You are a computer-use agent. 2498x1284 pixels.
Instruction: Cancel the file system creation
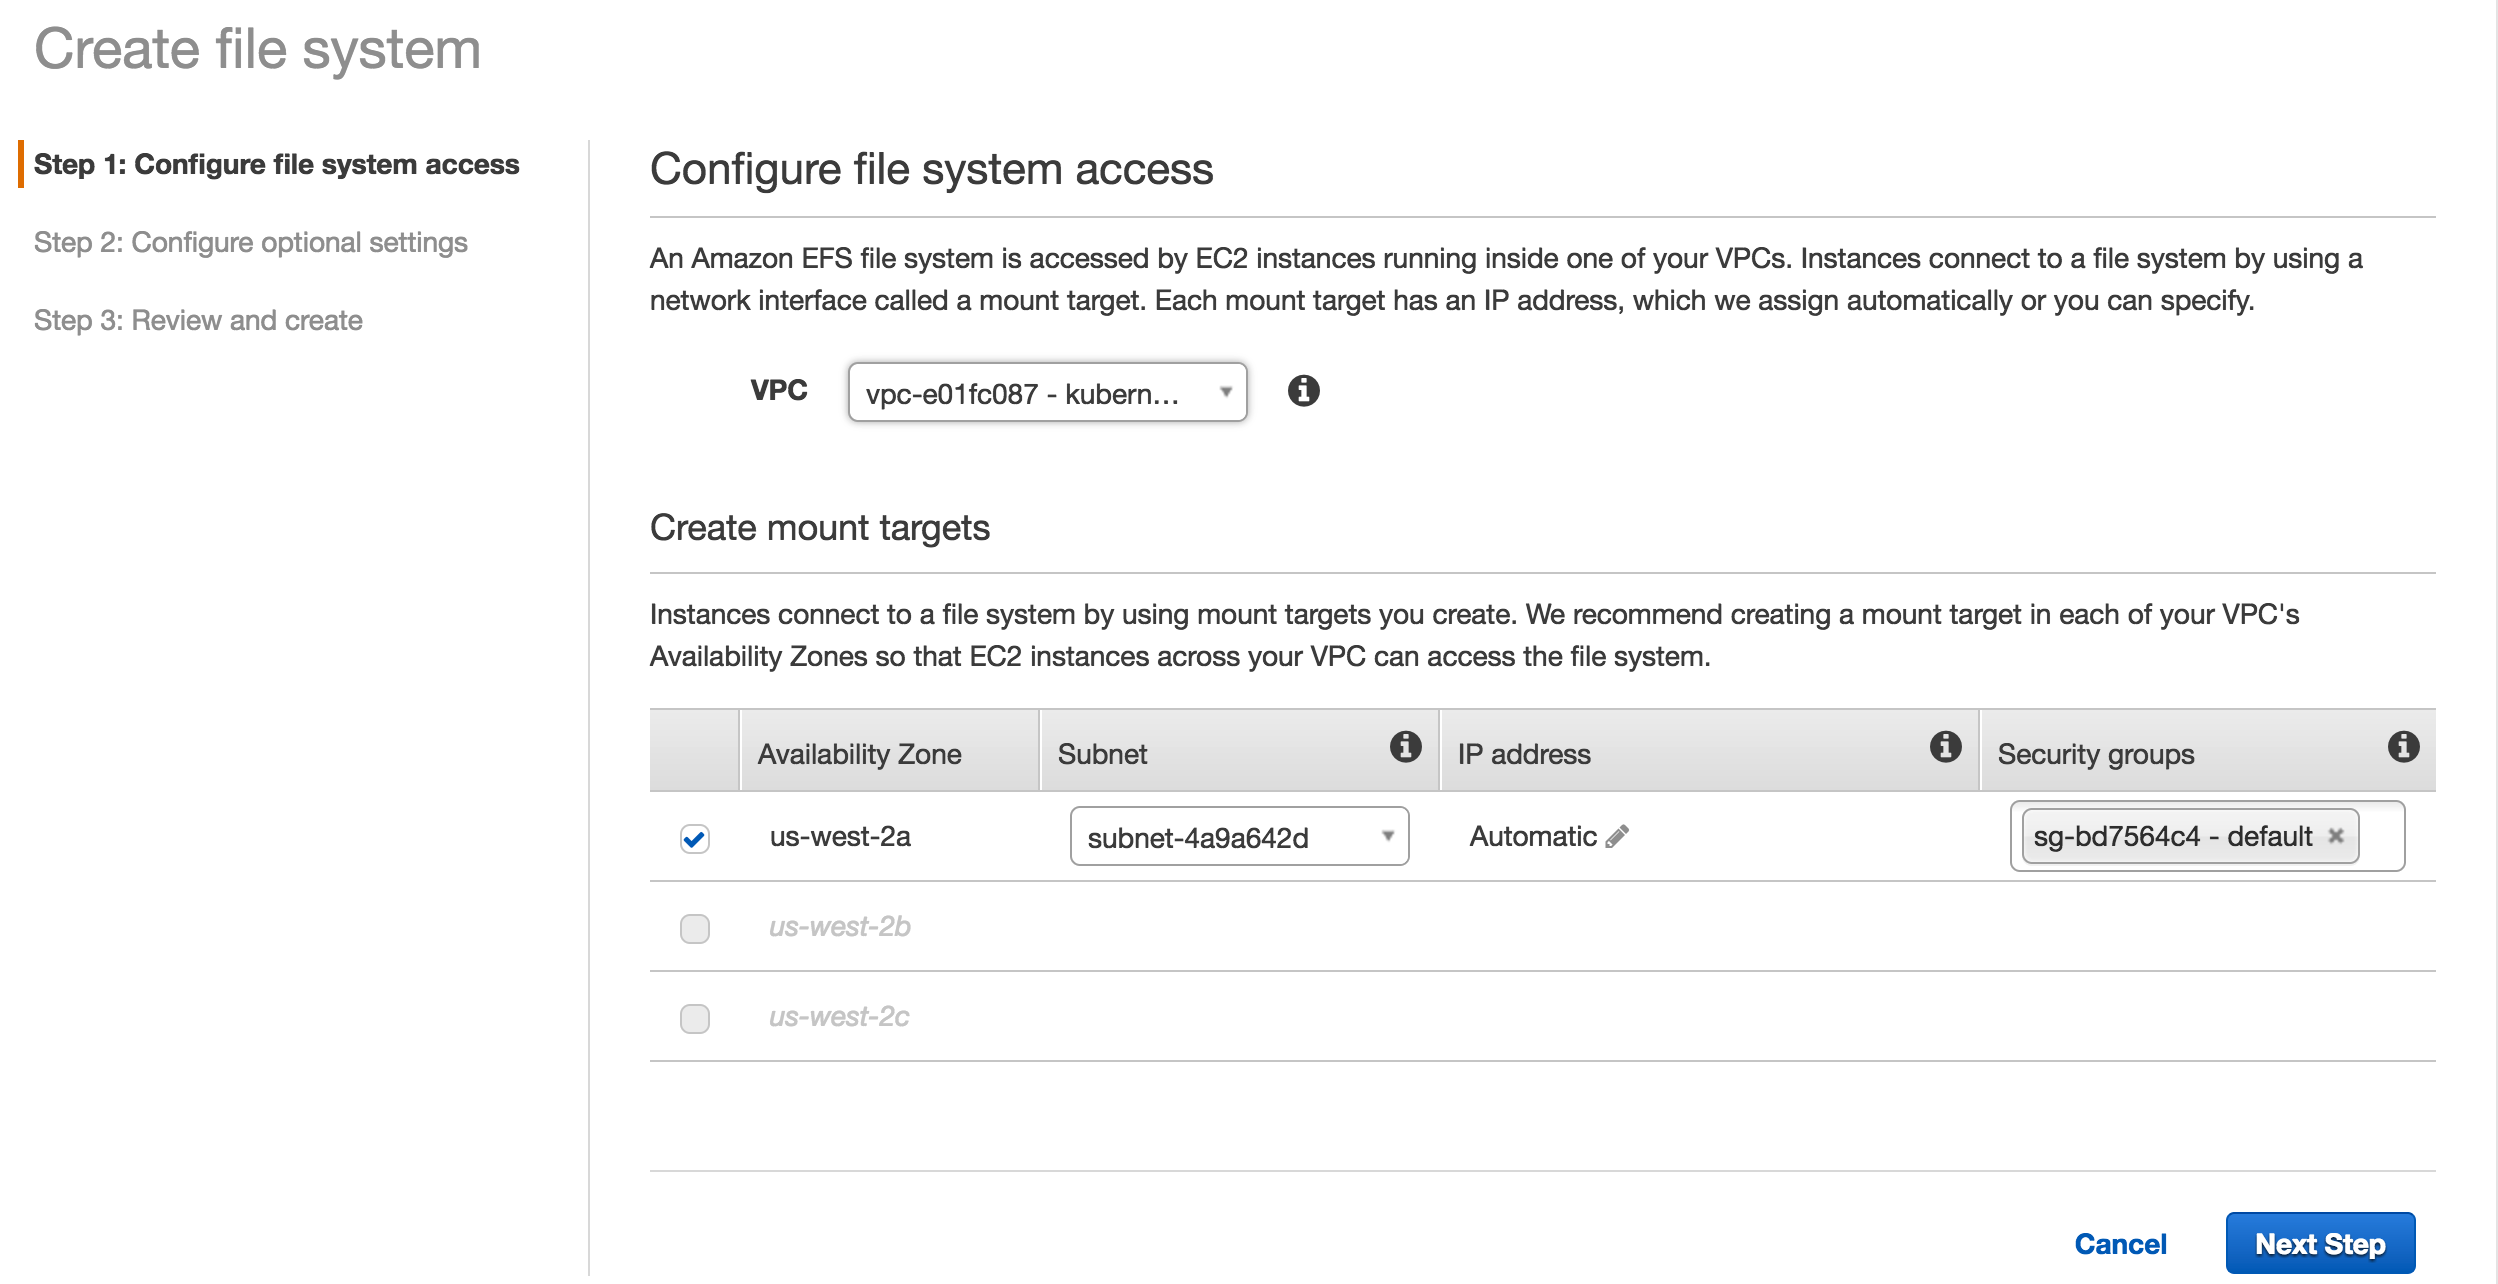(x=2120, y=1242)
